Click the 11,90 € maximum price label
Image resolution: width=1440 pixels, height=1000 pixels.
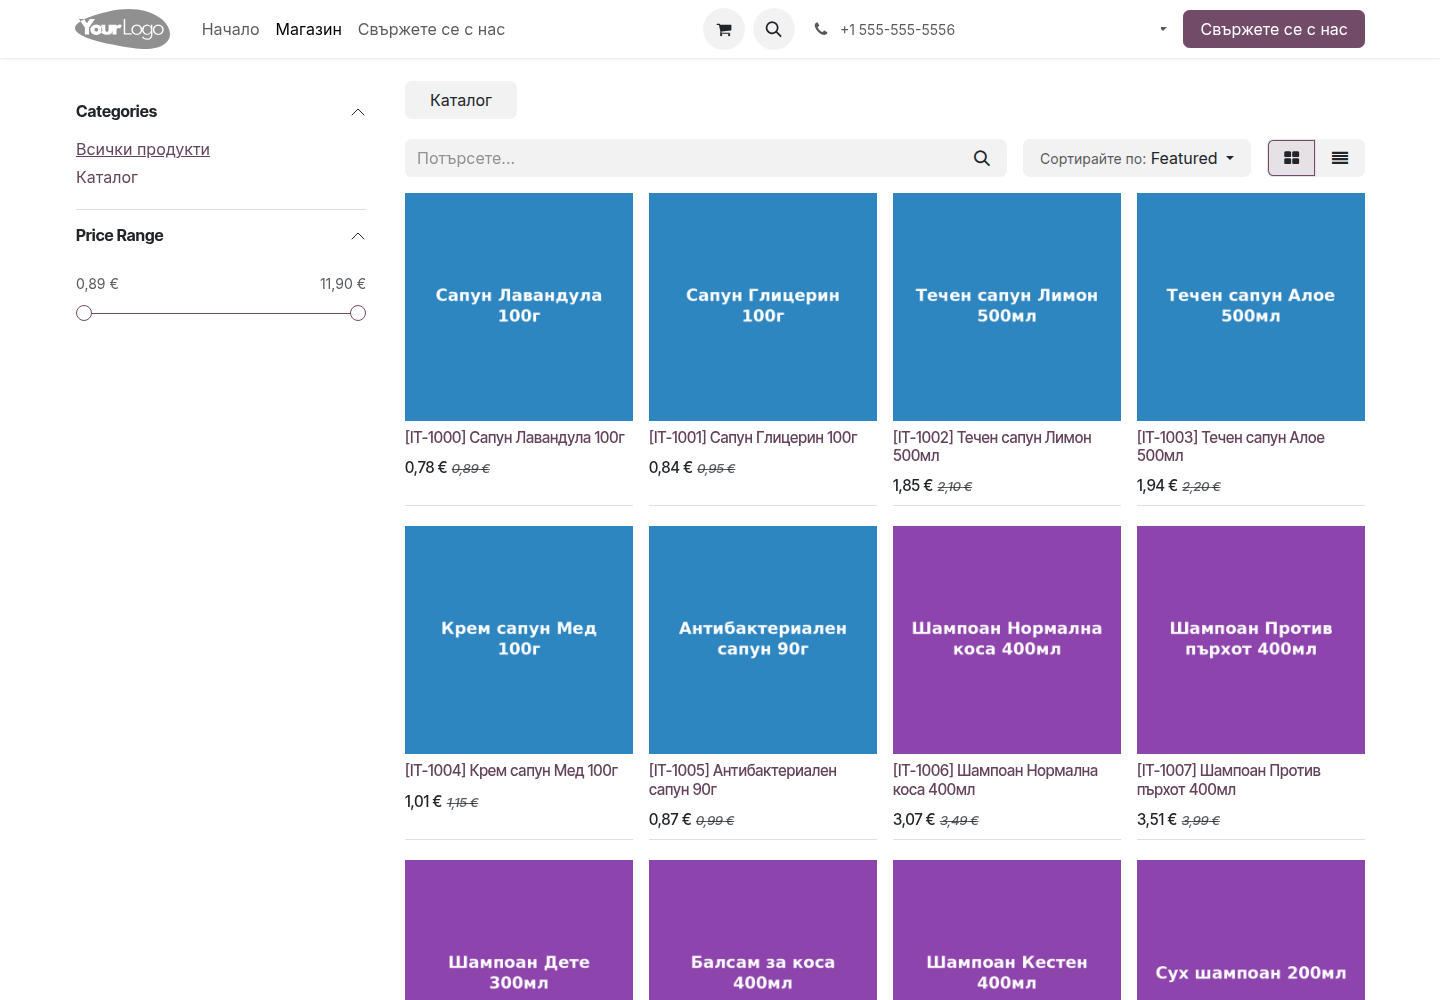[343, 284]
